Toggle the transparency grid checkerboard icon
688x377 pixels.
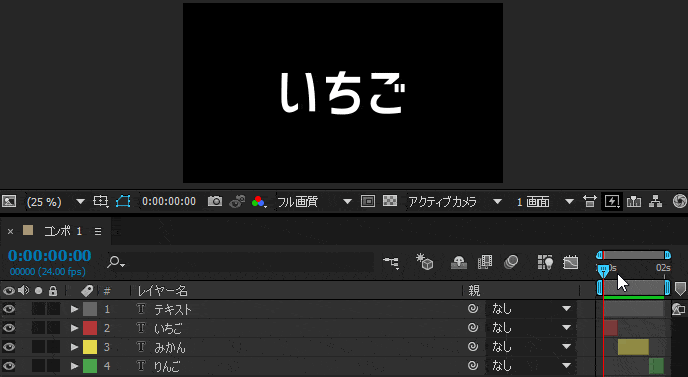390,201
